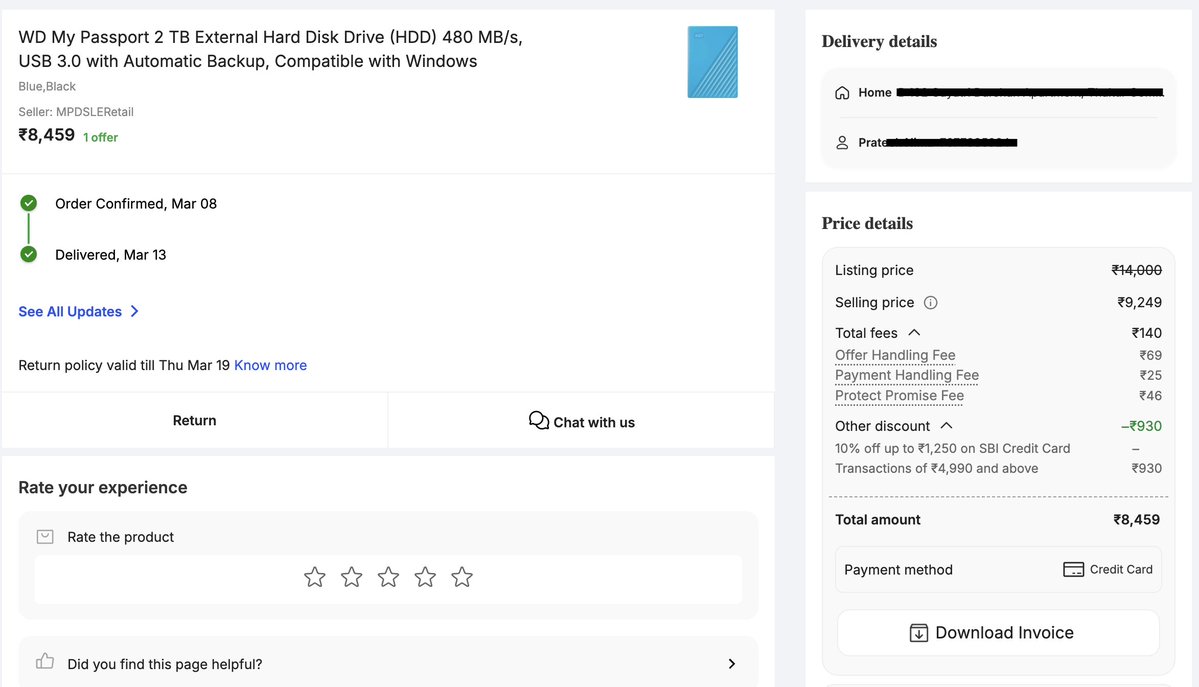Click the Blue,Black variant text
This screenshot has height=687, width=1199.
[x=47, y=86]
